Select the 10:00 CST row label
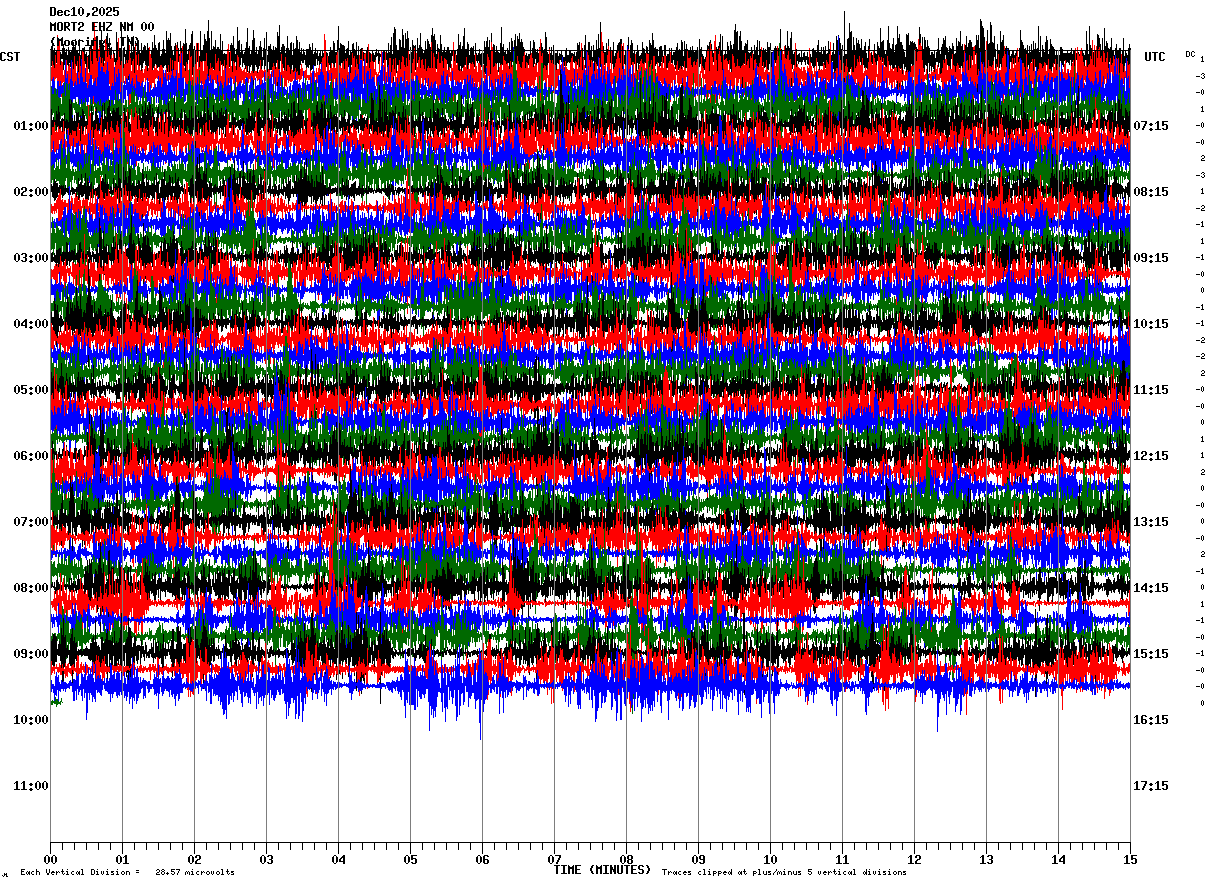This screenshot has width=1210, height=886. tap(31, 720)
